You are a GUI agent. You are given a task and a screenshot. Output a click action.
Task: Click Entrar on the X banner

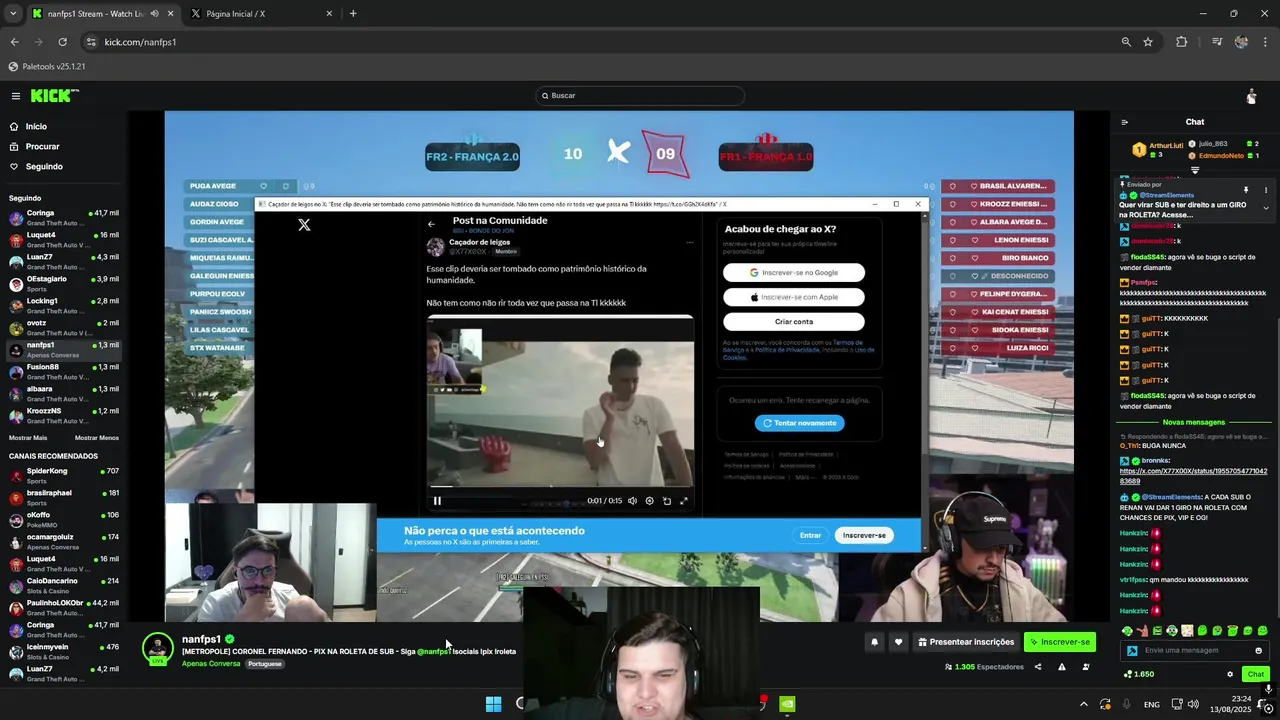coord(810,536)
